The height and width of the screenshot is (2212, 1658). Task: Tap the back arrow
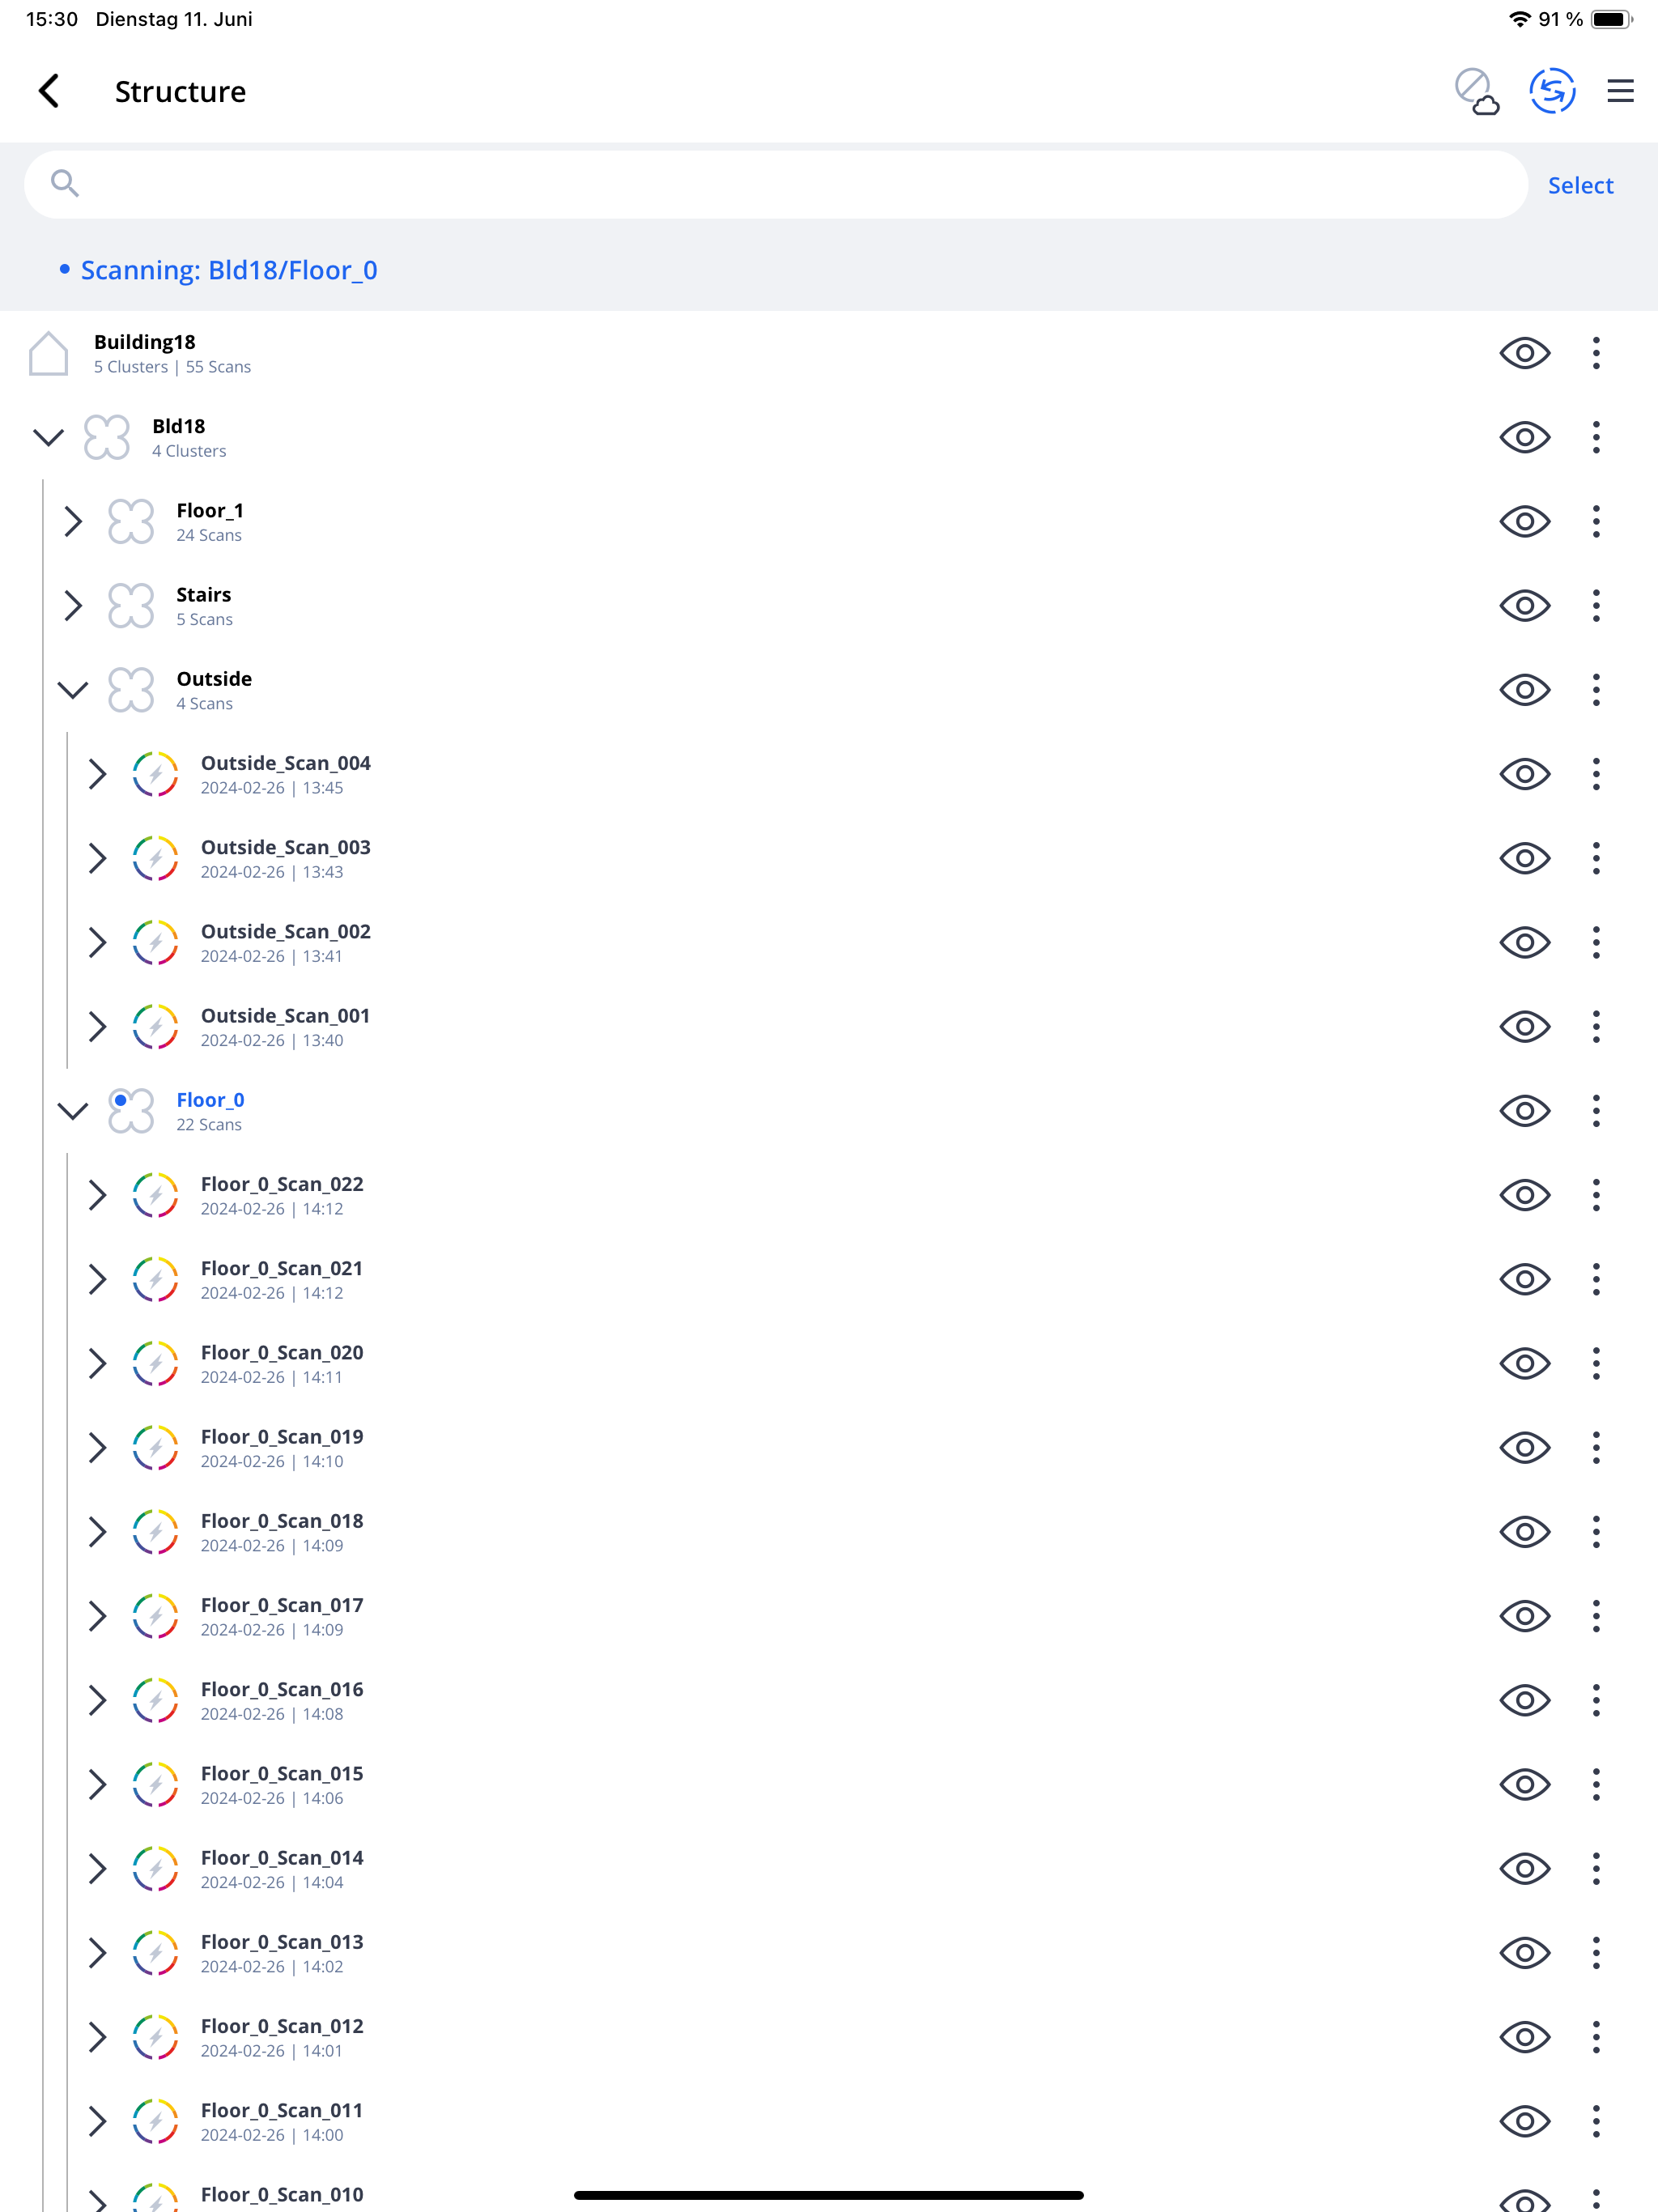(49, 91)
